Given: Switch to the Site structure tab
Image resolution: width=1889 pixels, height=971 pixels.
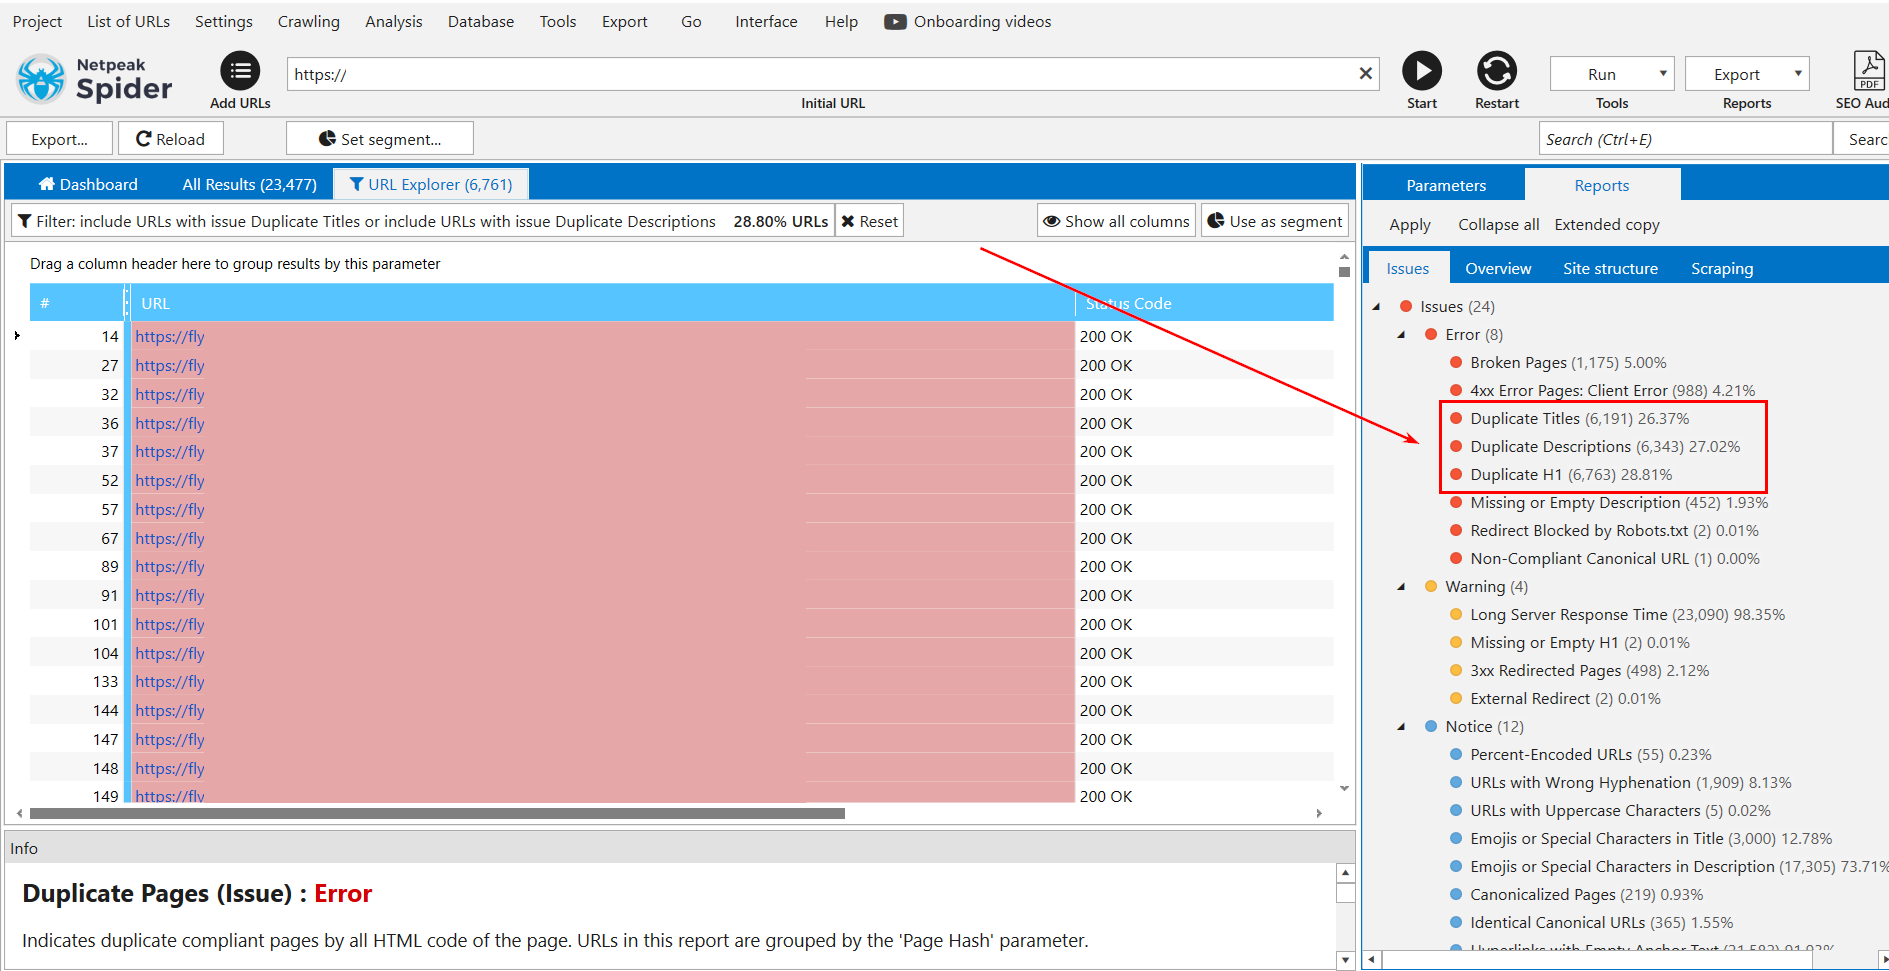Looking at the screenshot, I should point(1610,267).
